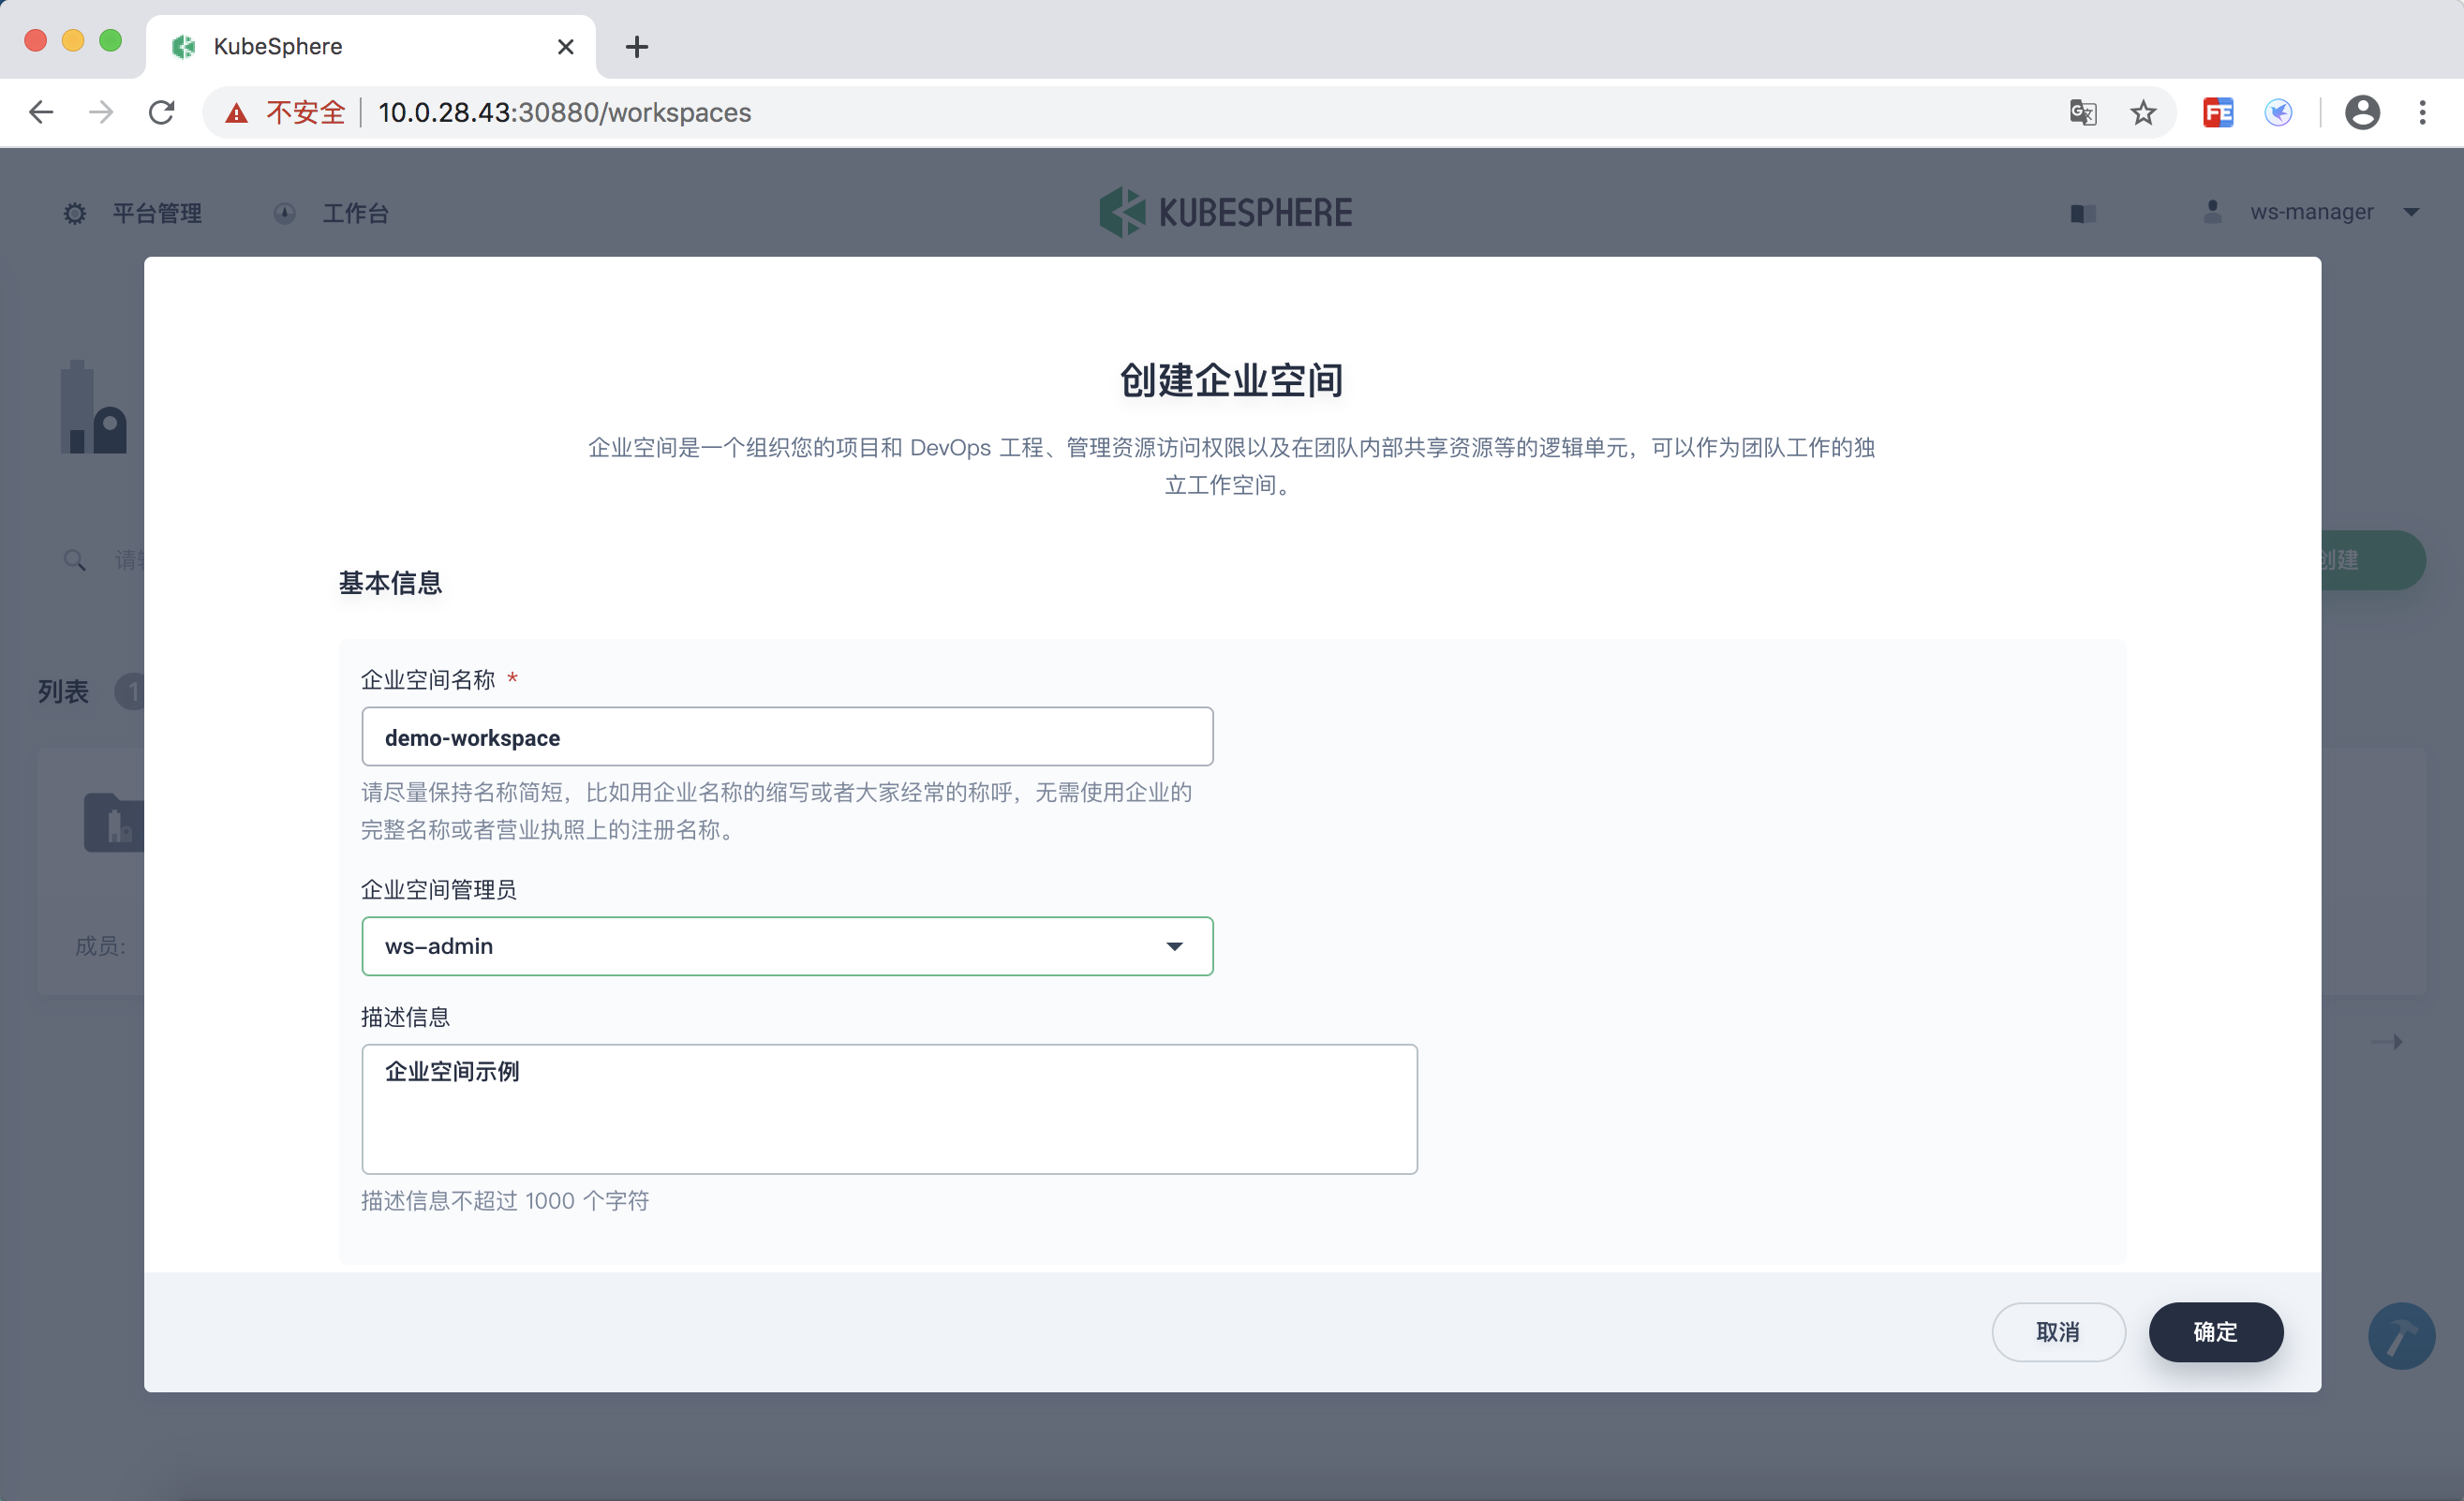This screenshot has height=1501, width=2464.
Task: Click the workspace name field demo-workspace
Action: 787,737
